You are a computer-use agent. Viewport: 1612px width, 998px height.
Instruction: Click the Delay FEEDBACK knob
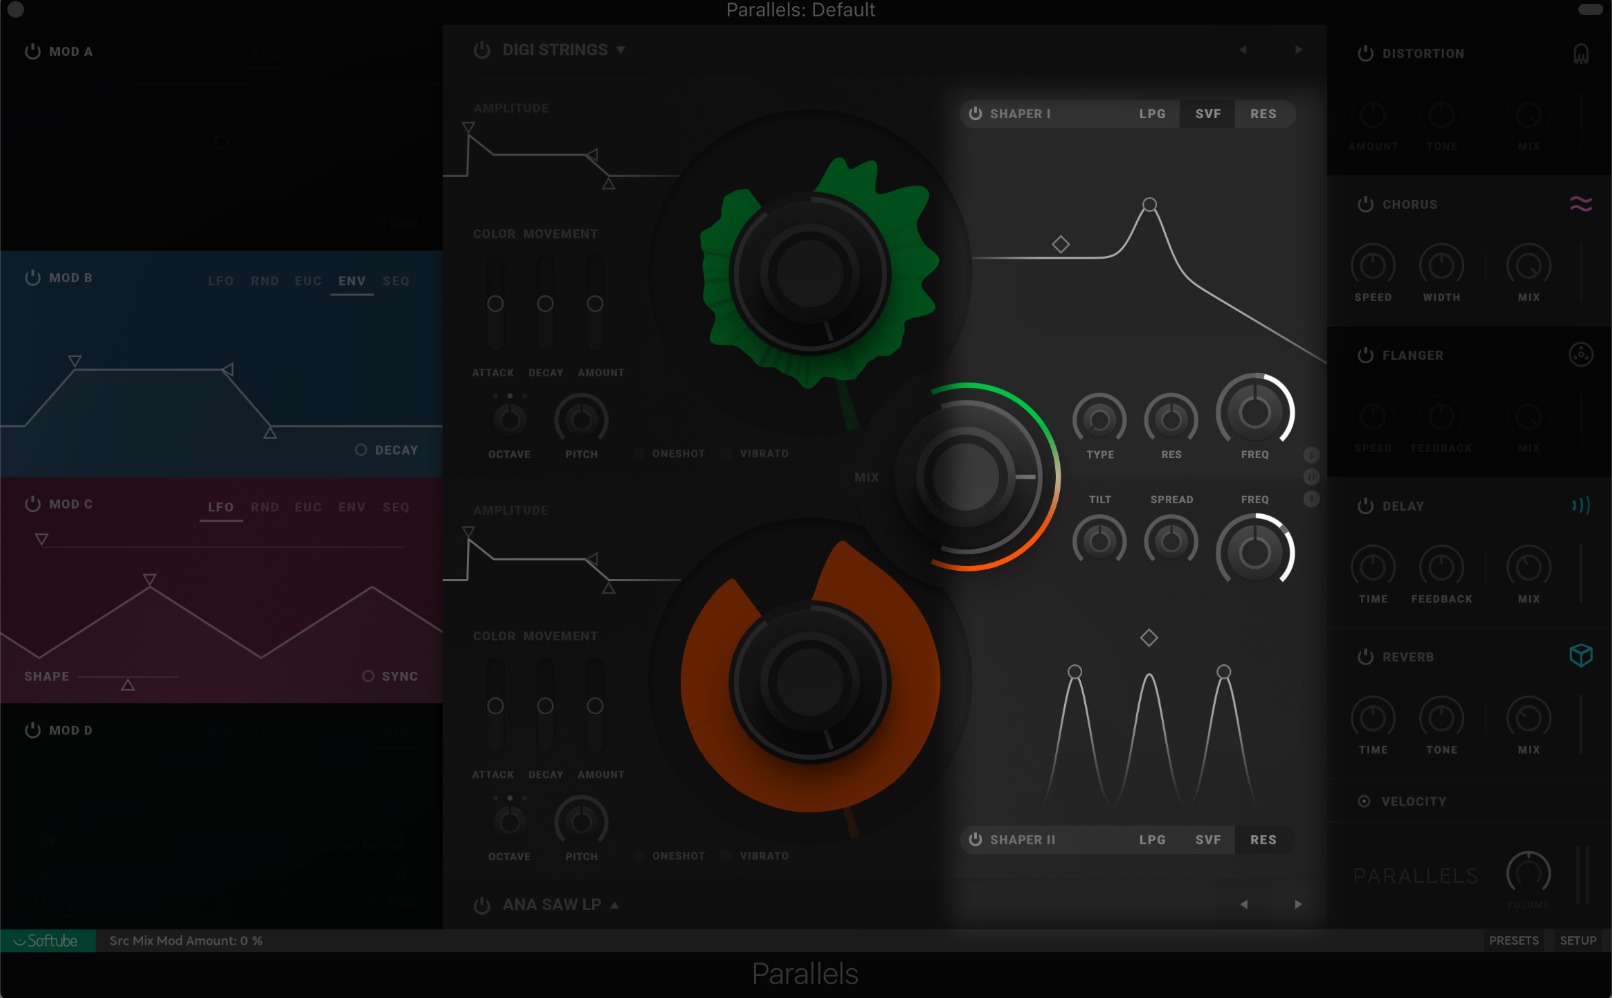pos(1441,567)
